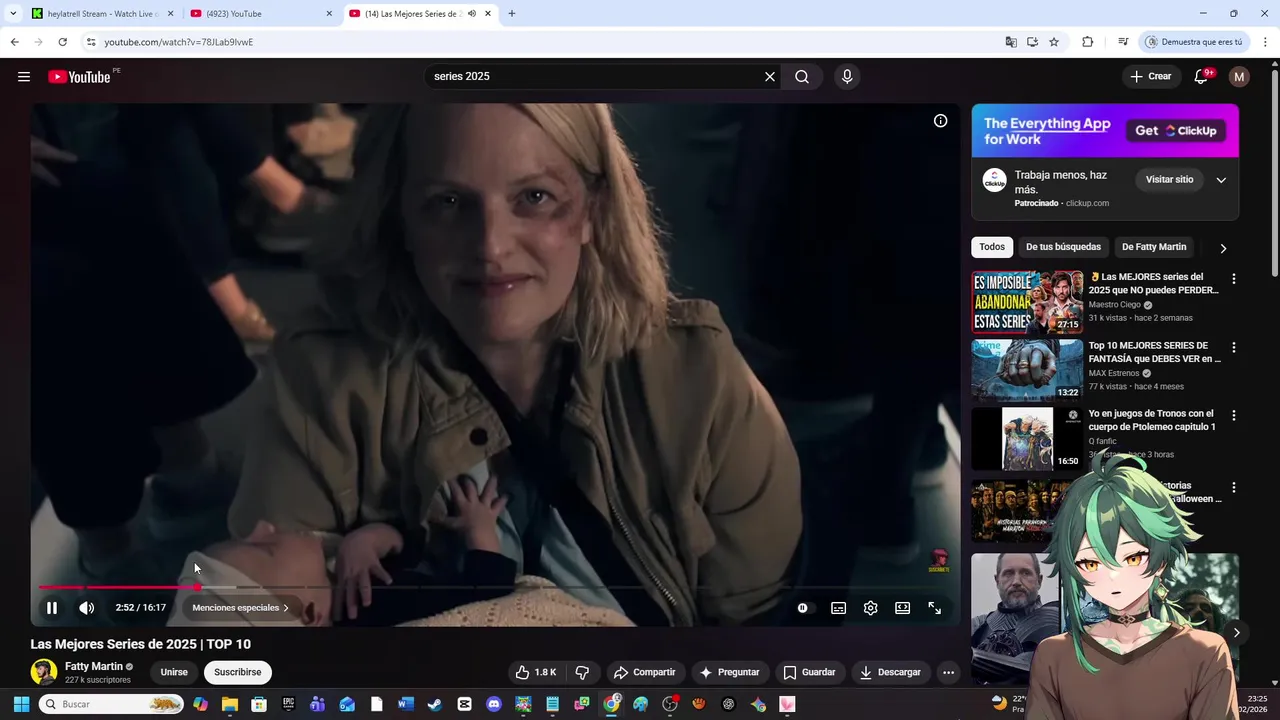Screen dimensions: 1280x720
Task: Open the Fatty Martin channel name link
Action: [94, 666]
